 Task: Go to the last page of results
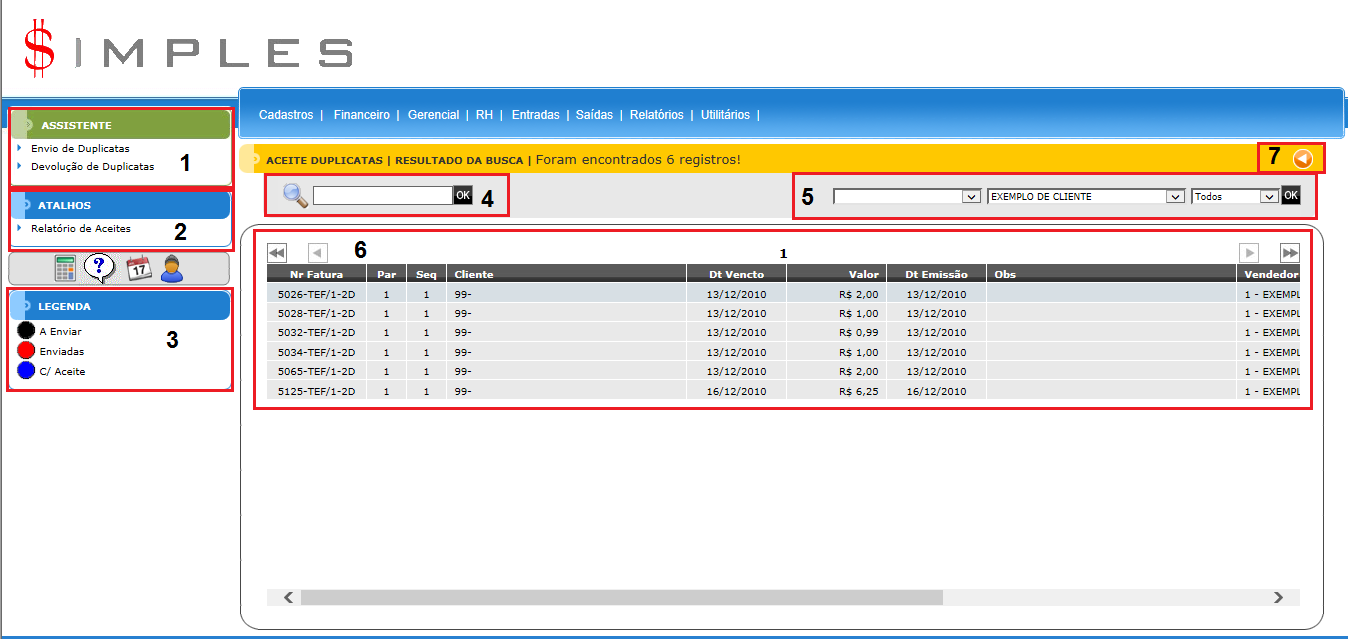1290,253
